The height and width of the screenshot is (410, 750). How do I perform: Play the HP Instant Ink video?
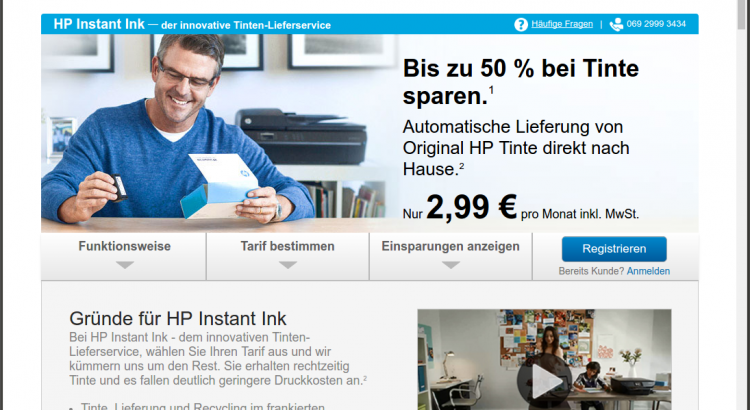click(544, 381)
